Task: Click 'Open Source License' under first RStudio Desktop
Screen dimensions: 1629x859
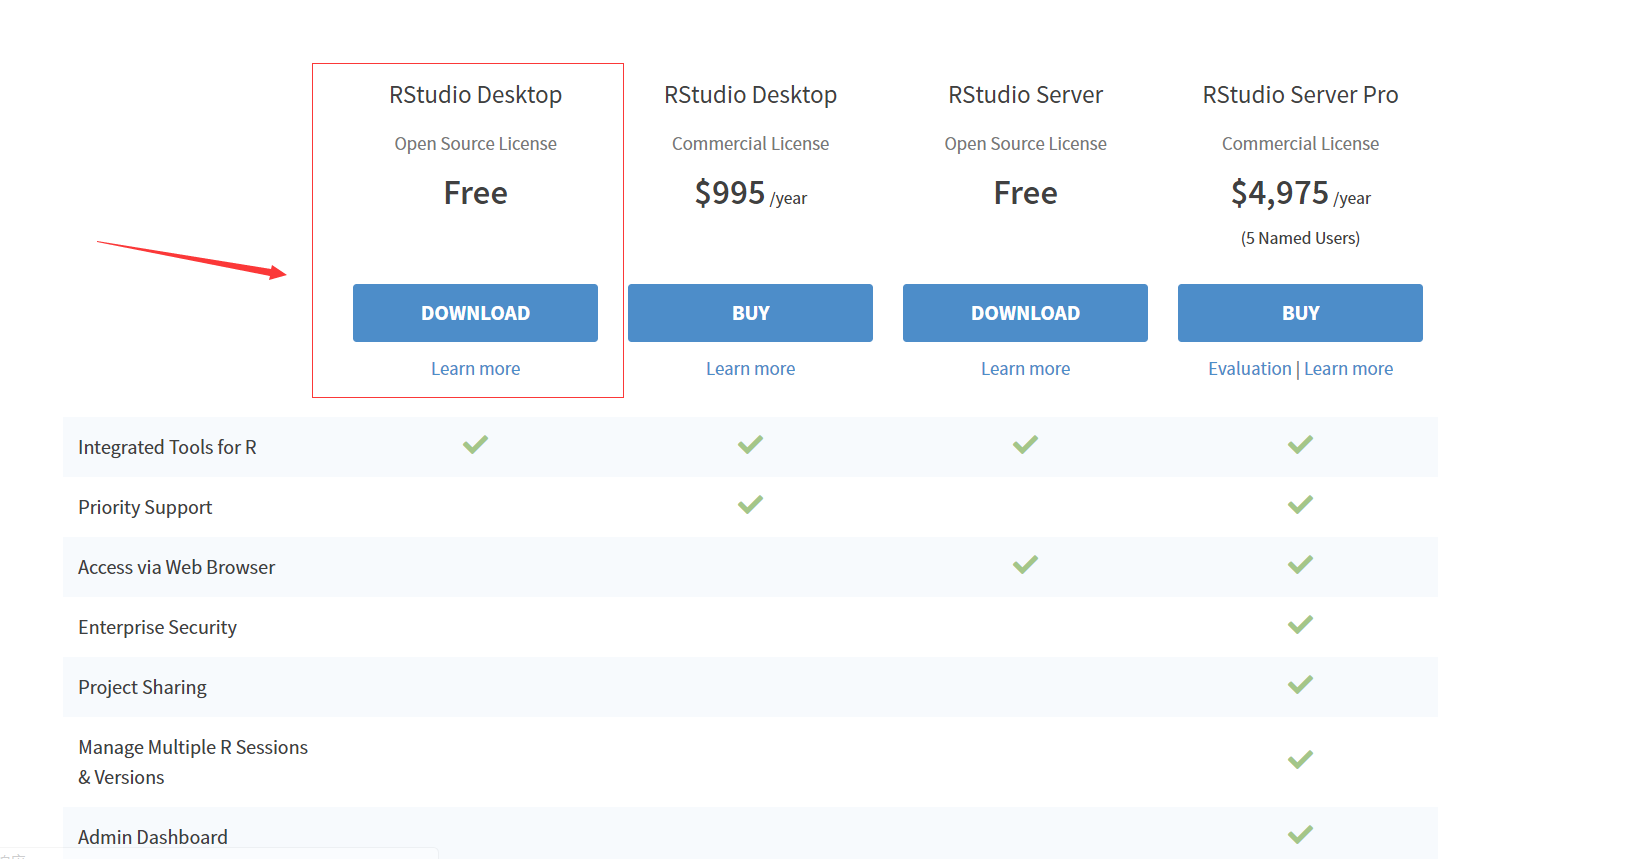Action: 475,144
